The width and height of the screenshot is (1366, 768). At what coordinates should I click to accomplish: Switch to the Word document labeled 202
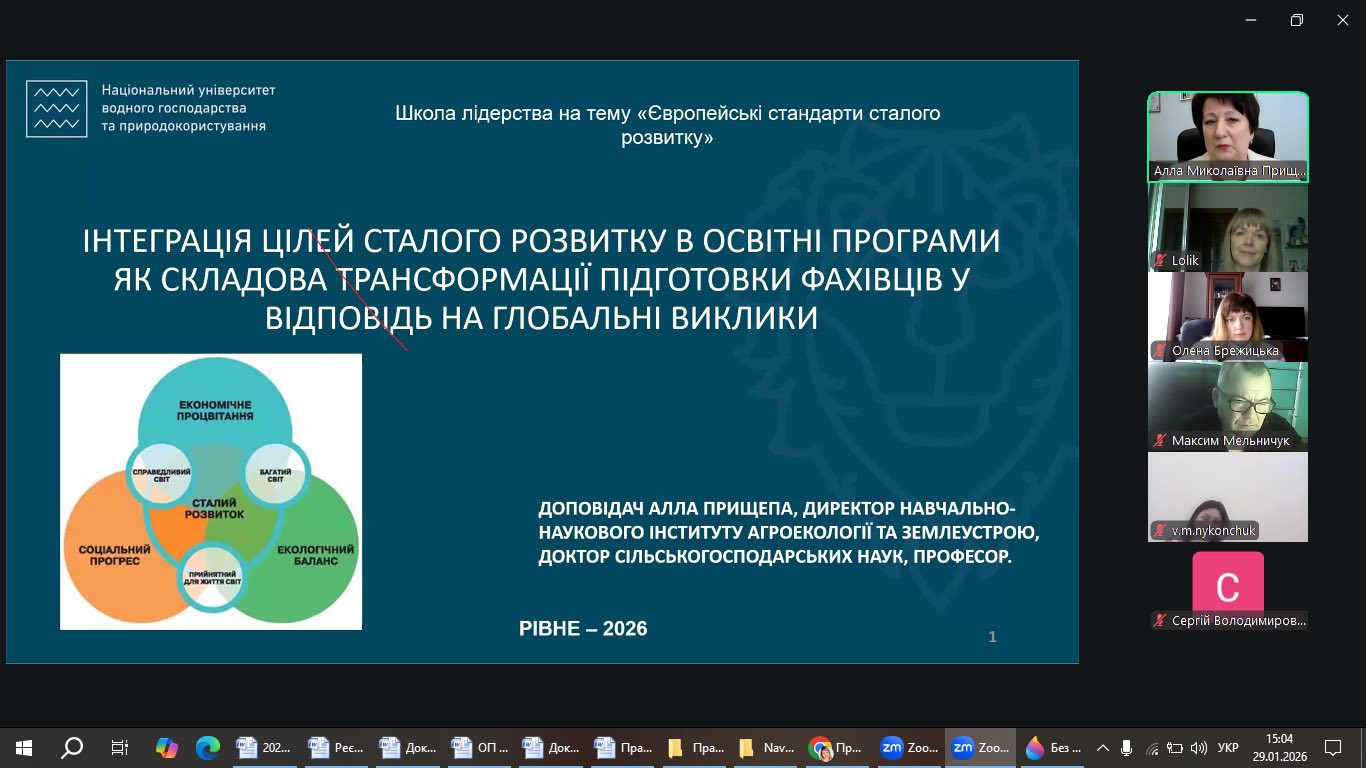tap(264, 747)
